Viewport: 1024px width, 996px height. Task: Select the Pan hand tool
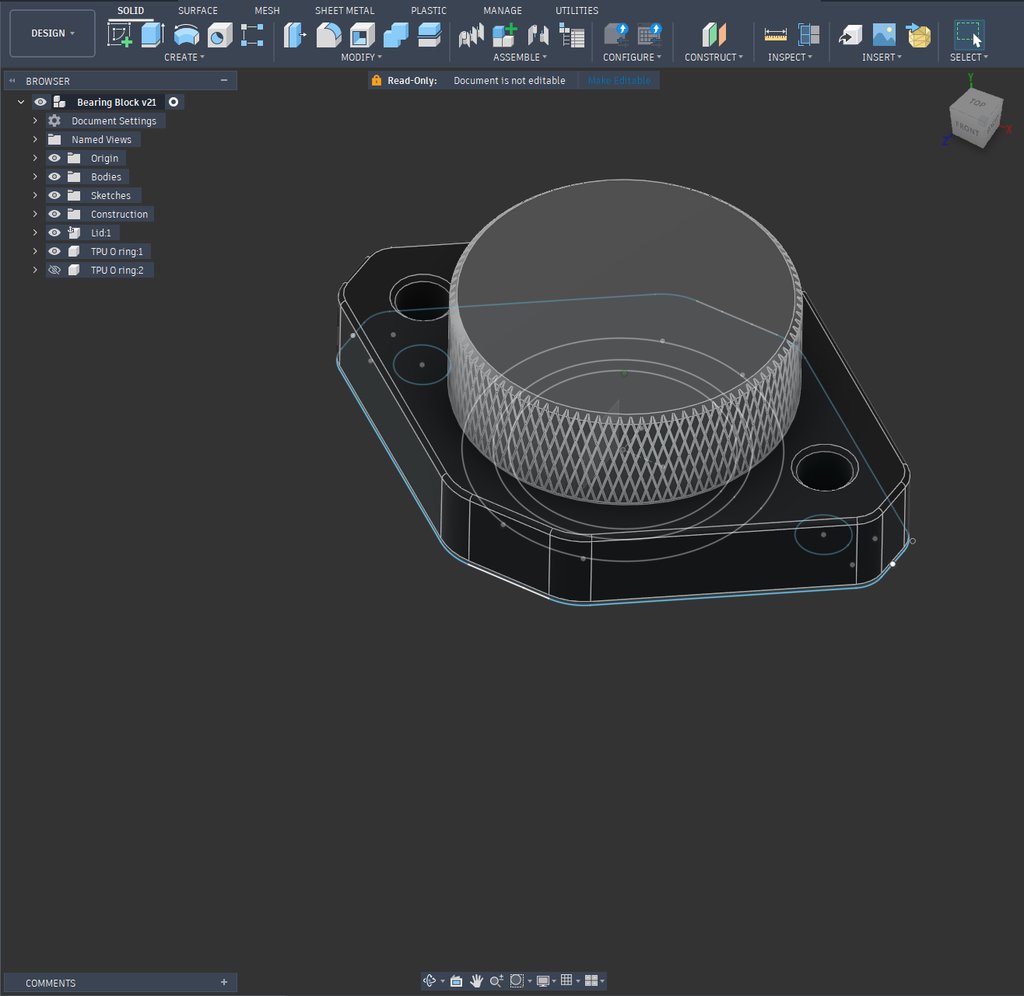pos(477,981)
